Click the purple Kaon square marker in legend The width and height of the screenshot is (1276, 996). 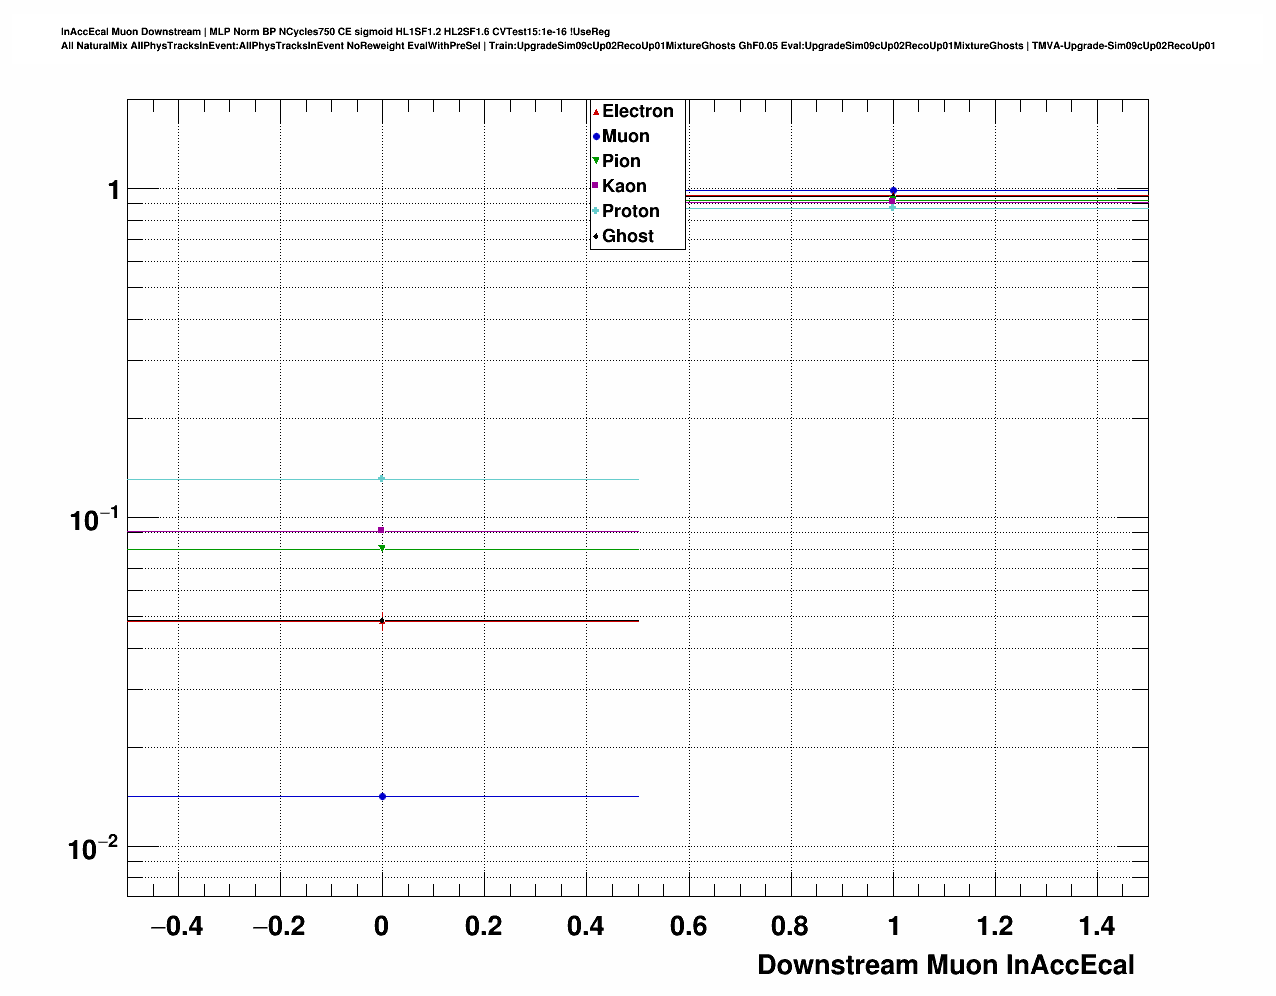596,186
